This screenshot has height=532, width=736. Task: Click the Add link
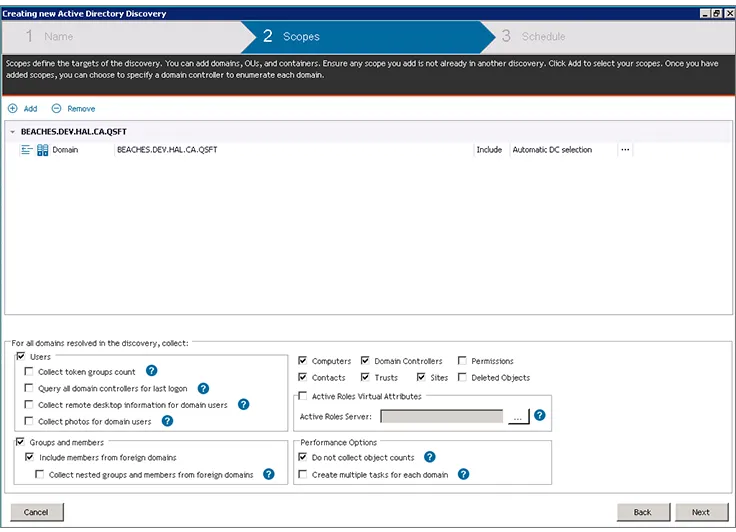click(31, 109)
